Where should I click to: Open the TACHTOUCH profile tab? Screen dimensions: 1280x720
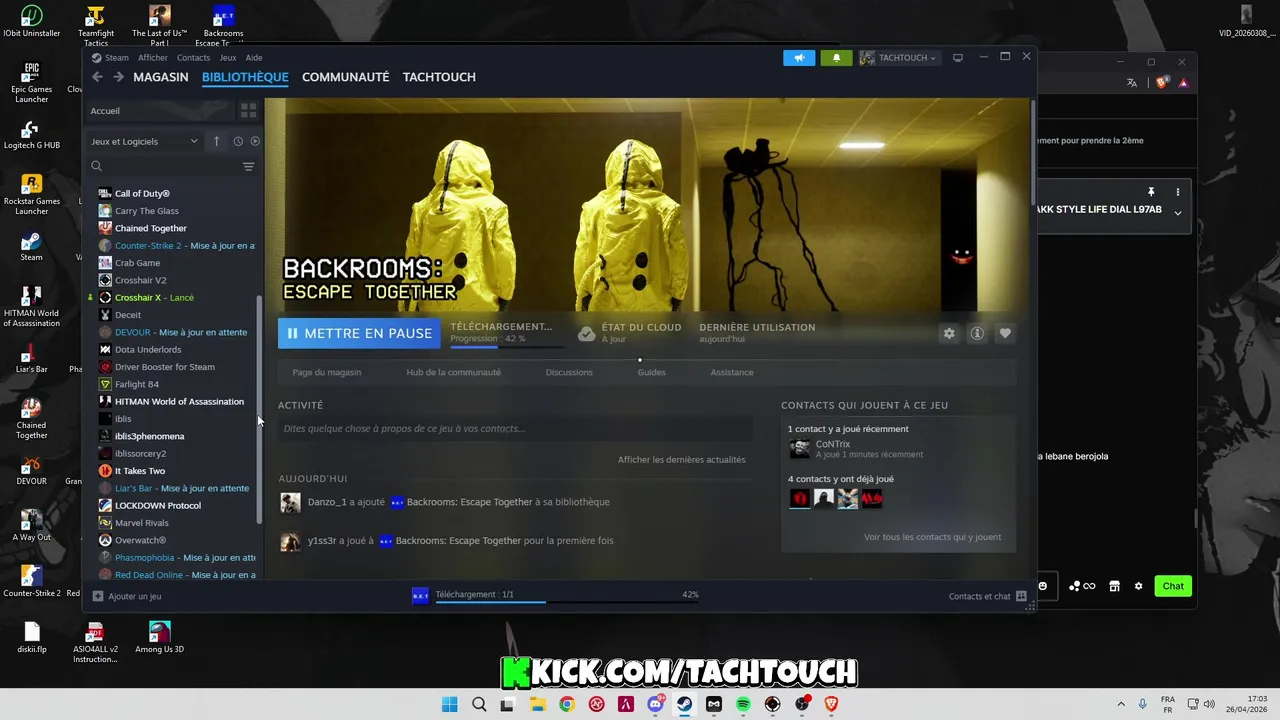point(439,77)
